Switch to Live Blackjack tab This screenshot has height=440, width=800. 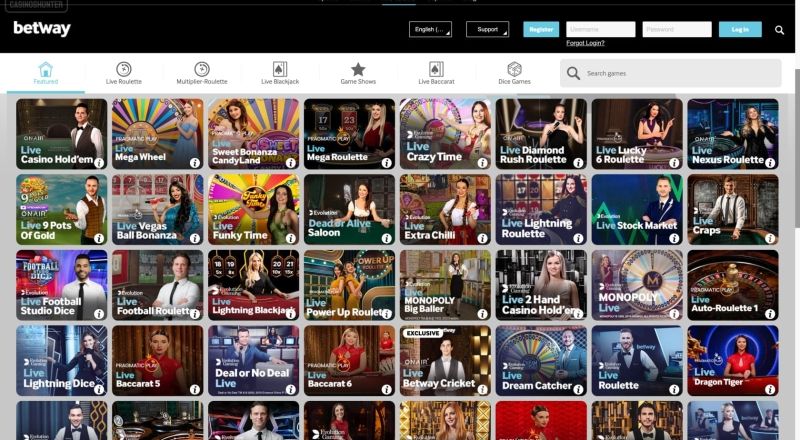point(280,74)
